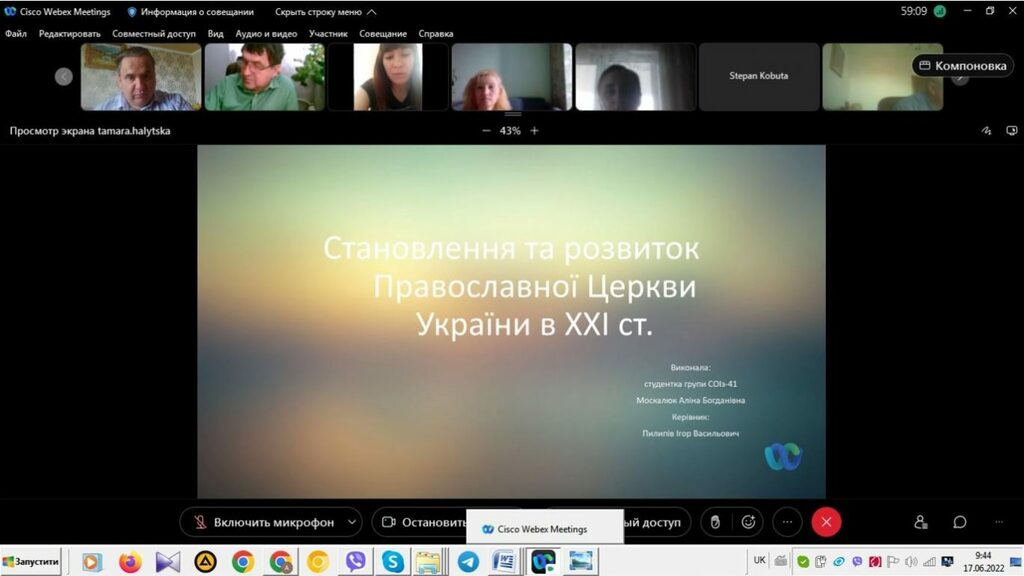
Task: Click the Запустити start button
Action: coord(31,562)
